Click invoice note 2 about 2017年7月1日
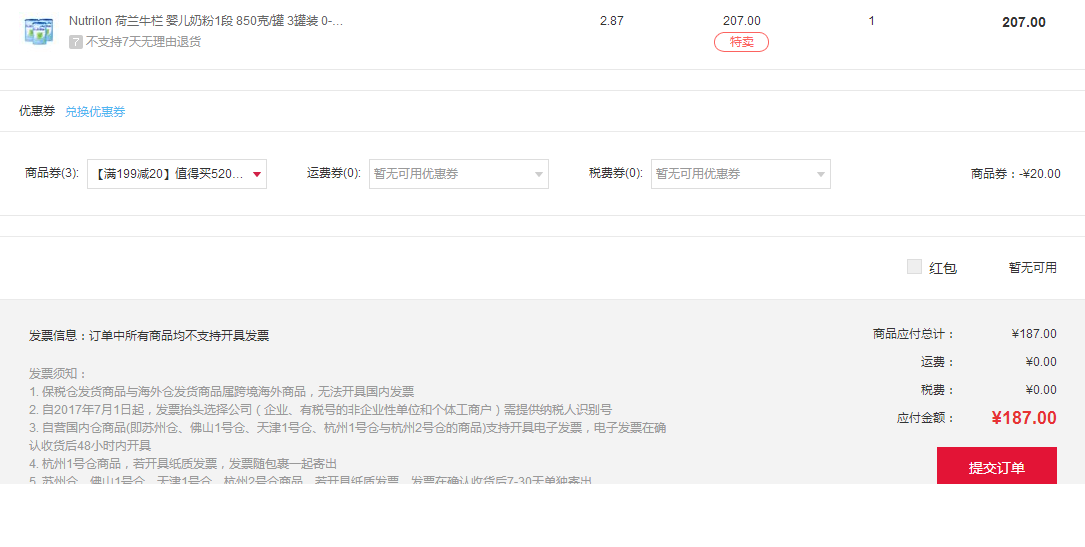 coord(320,409)
